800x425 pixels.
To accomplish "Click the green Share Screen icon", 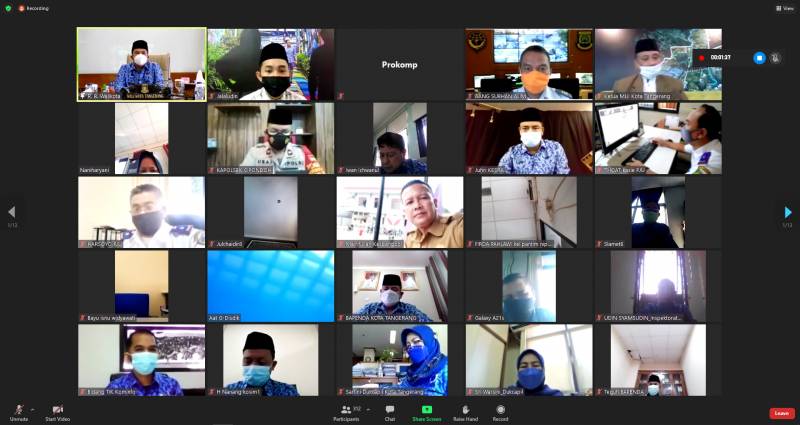I will pos(426,410).
